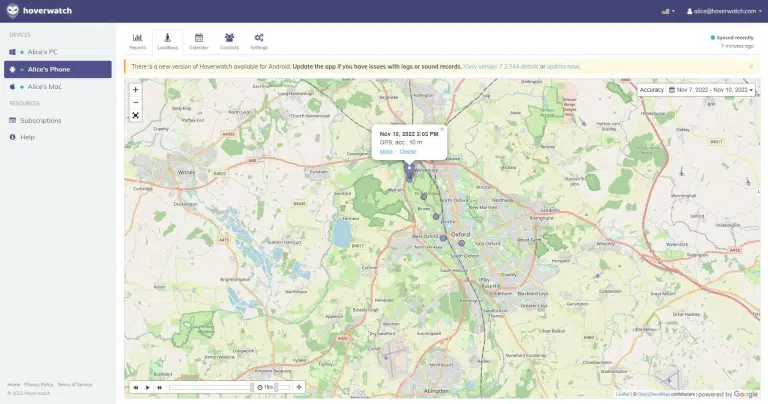Open the Settings gears icon
Screen dimensions: 768x404
click(x=259, y=40)
